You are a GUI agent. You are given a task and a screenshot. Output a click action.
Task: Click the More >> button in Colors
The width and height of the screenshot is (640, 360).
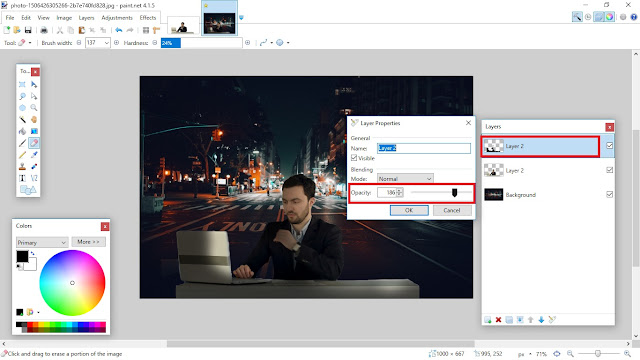pyautogui.click(x=89, y=242)
